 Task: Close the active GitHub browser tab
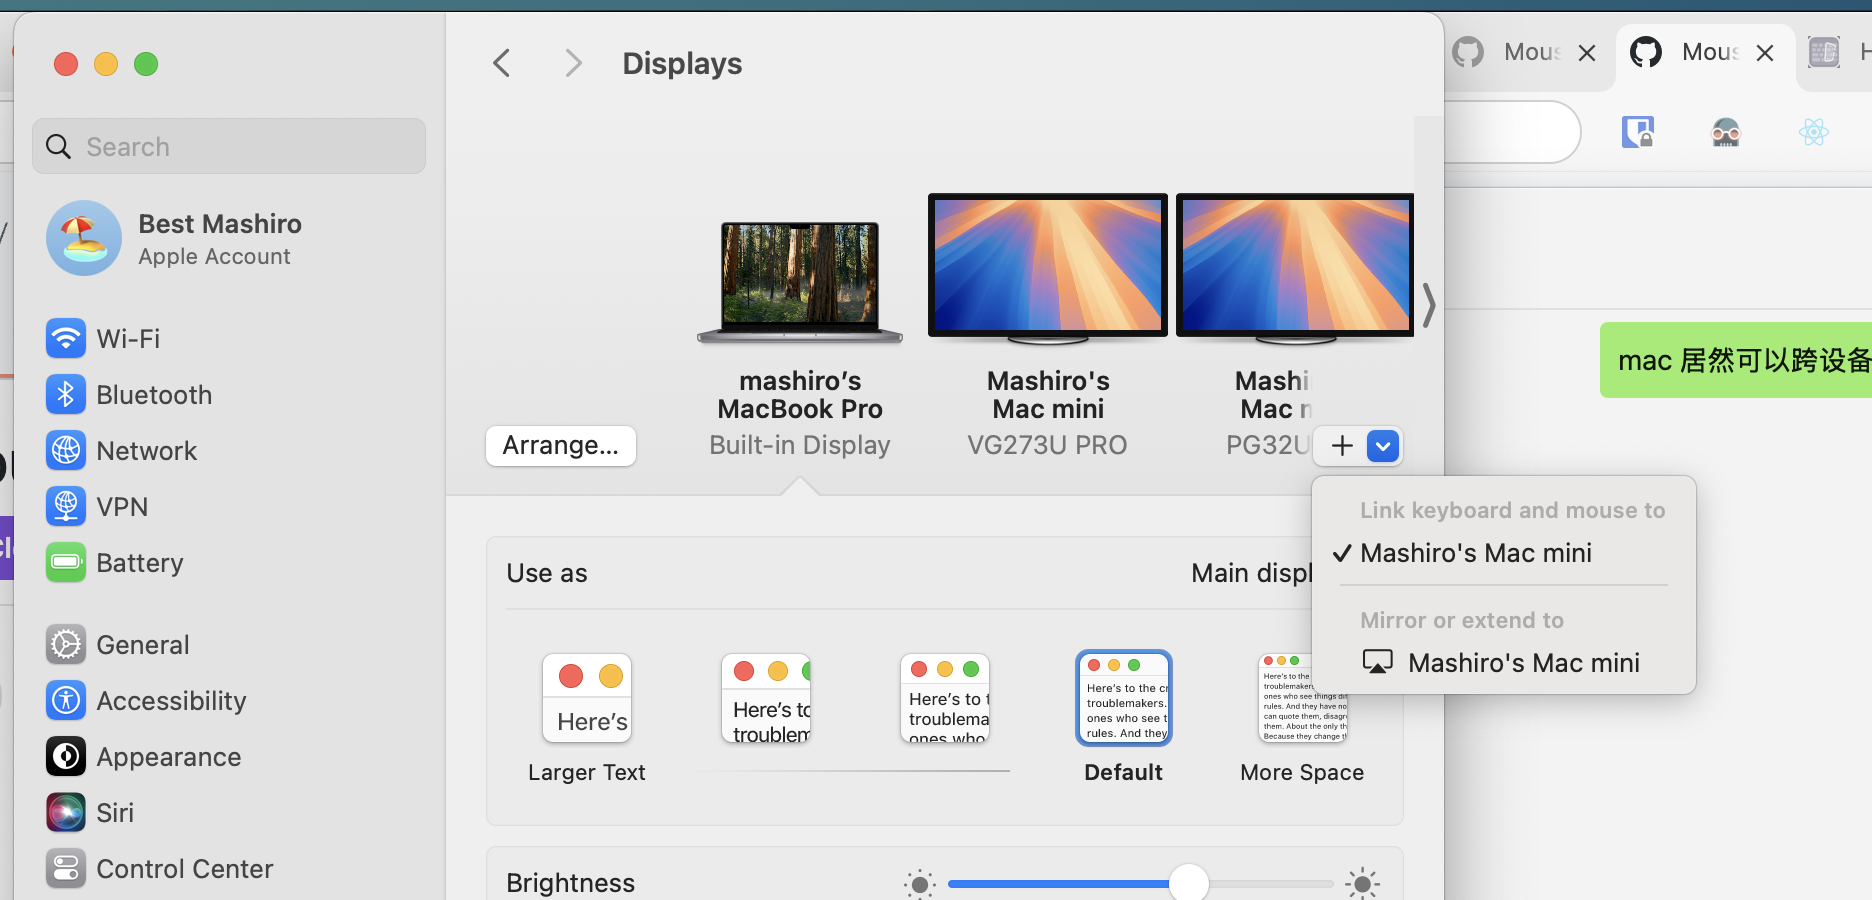point(1765,53)
